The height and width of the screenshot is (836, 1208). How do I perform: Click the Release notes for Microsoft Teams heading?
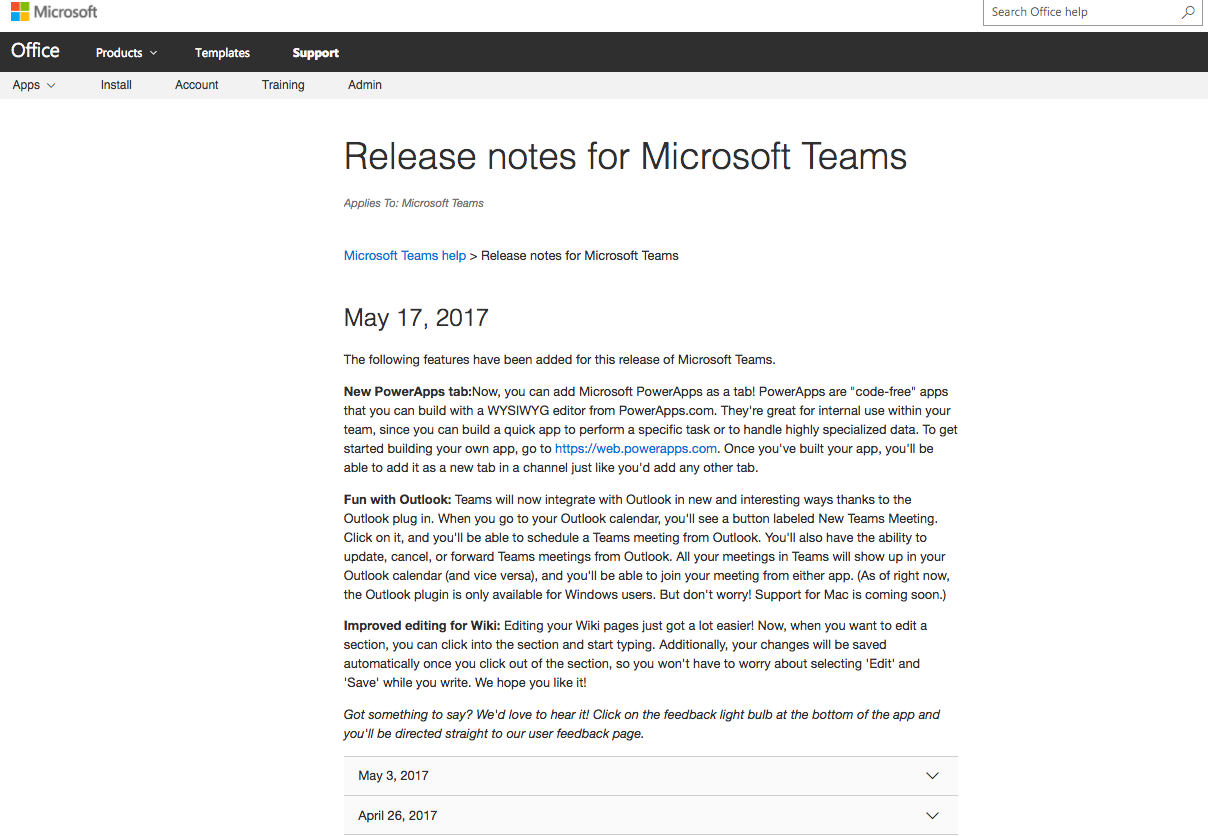[625, 157]
